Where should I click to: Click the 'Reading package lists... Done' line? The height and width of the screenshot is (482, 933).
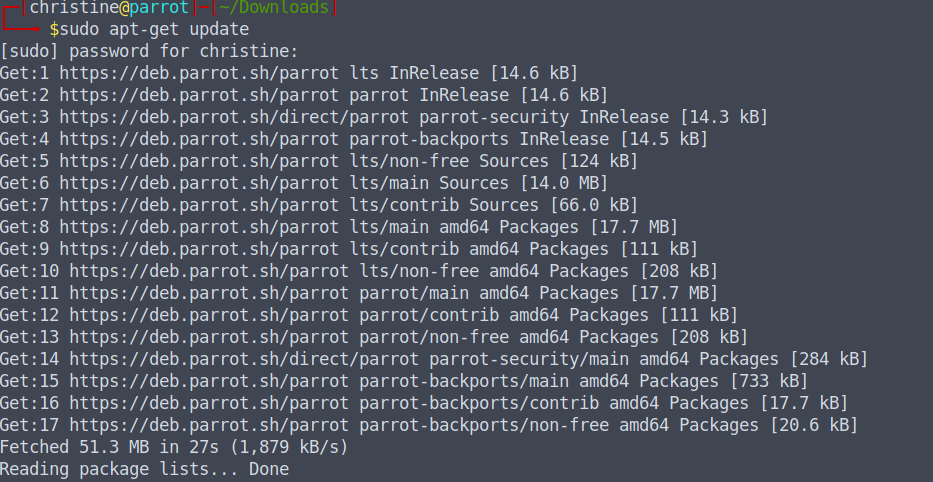pyautogui.click(x=144, y=469)
